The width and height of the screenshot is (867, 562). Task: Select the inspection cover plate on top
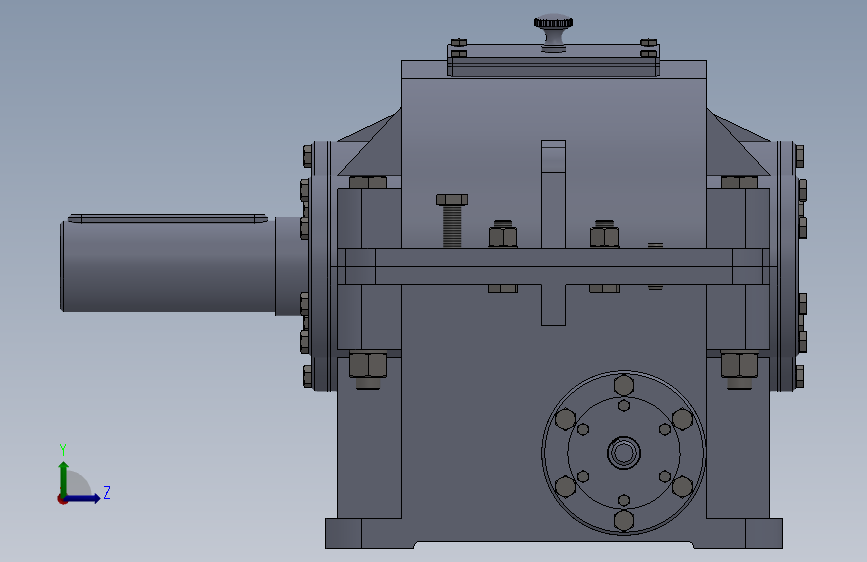(553, 60)
